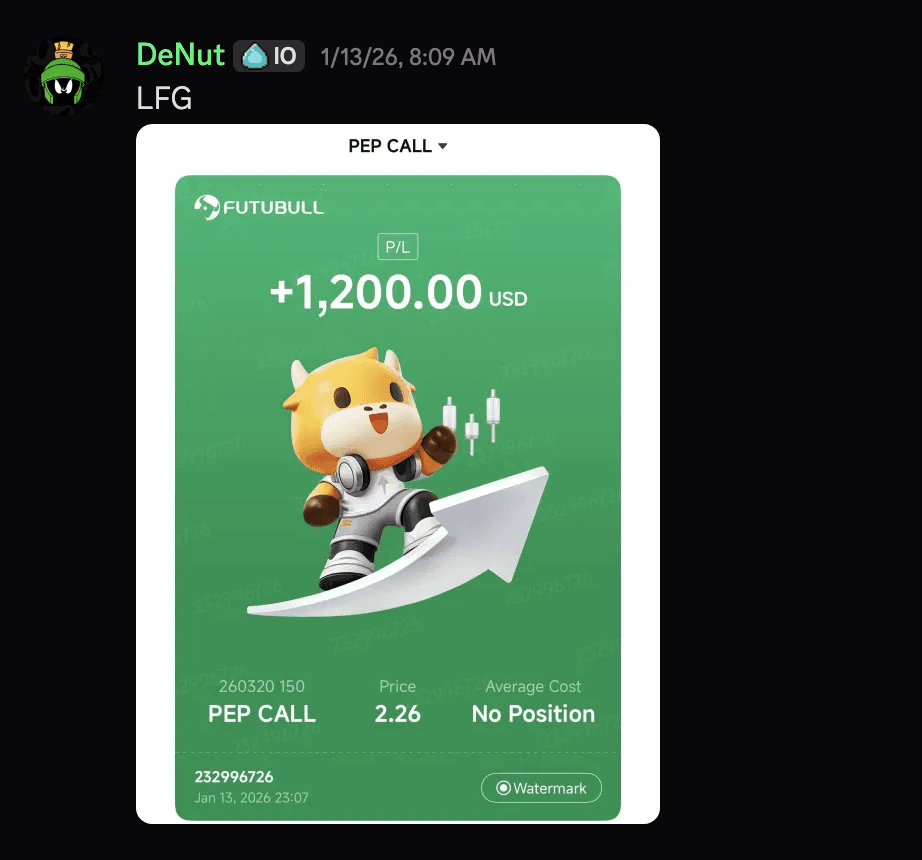Select the LFG message text

pyautogui.click(x=164, y=98)
